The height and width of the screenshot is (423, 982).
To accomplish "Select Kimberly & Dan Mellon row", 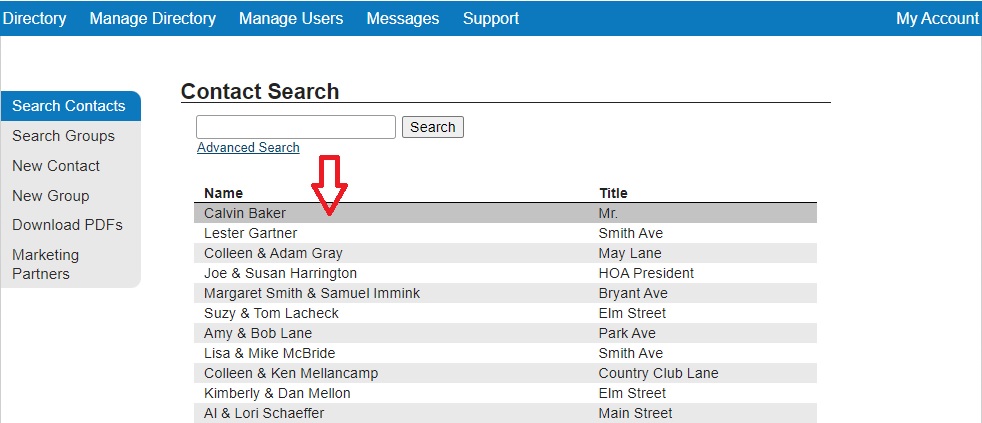I will (x=277, y=393).
